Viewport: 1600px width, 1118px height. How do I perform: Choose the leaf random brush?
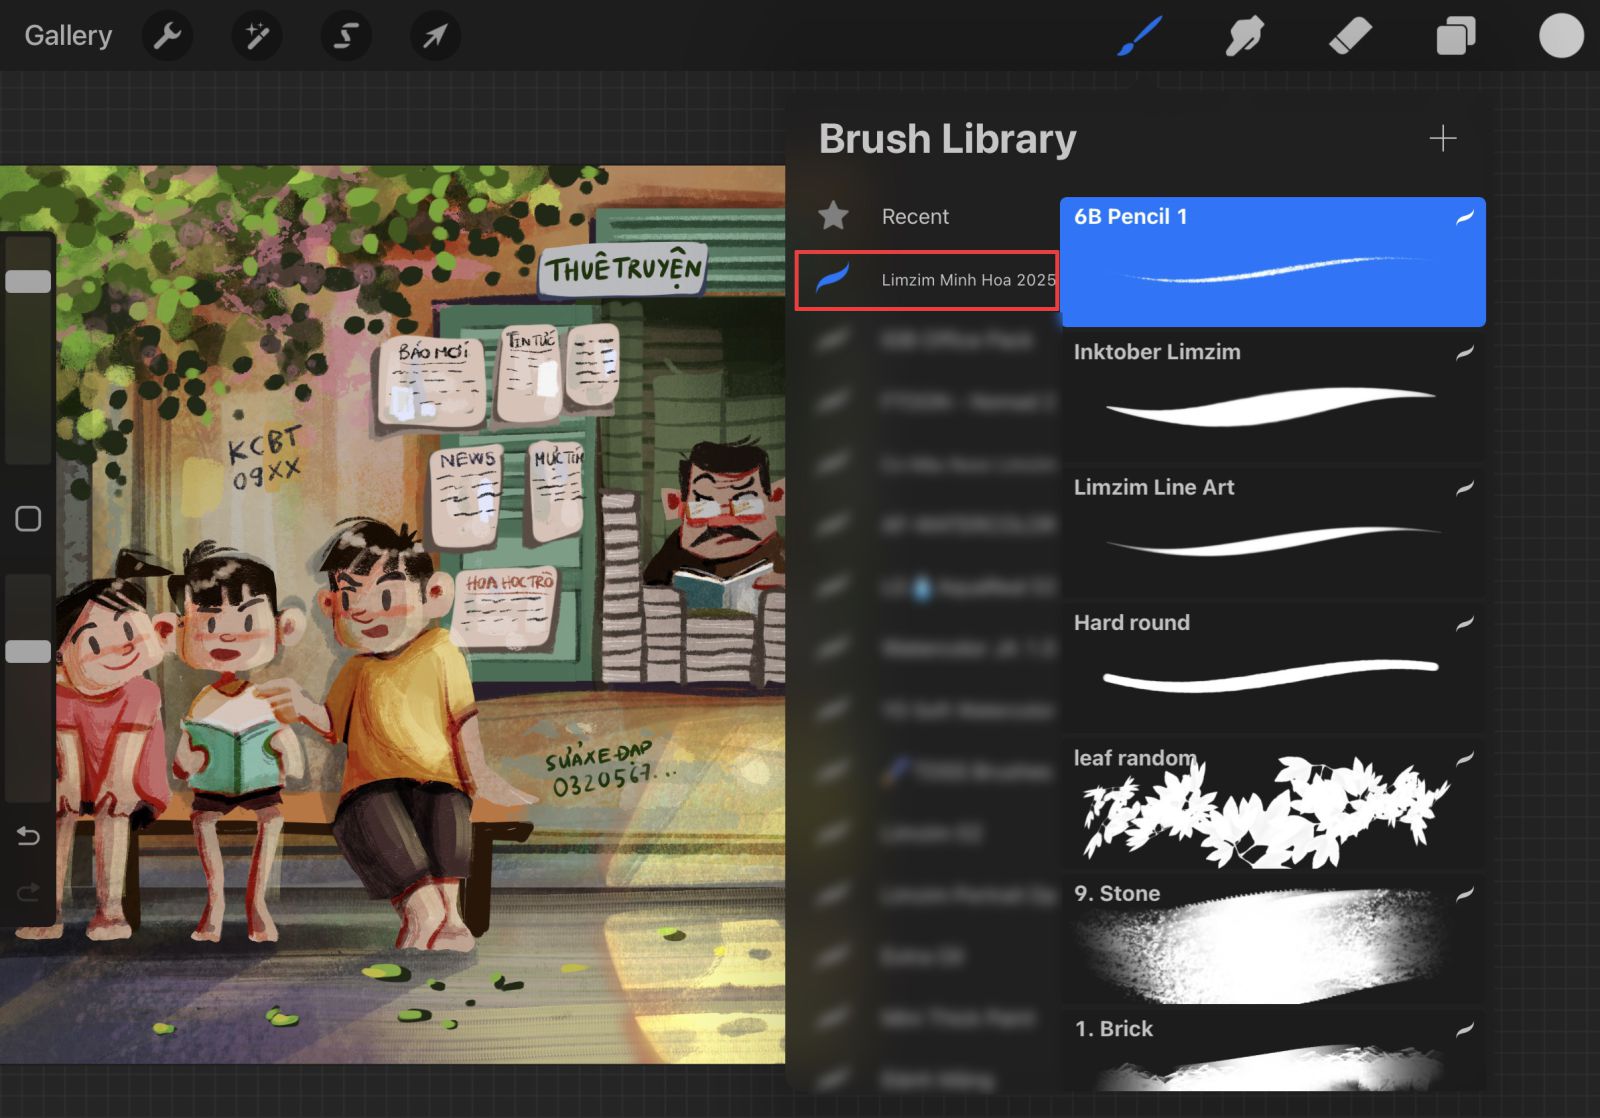1273,803
